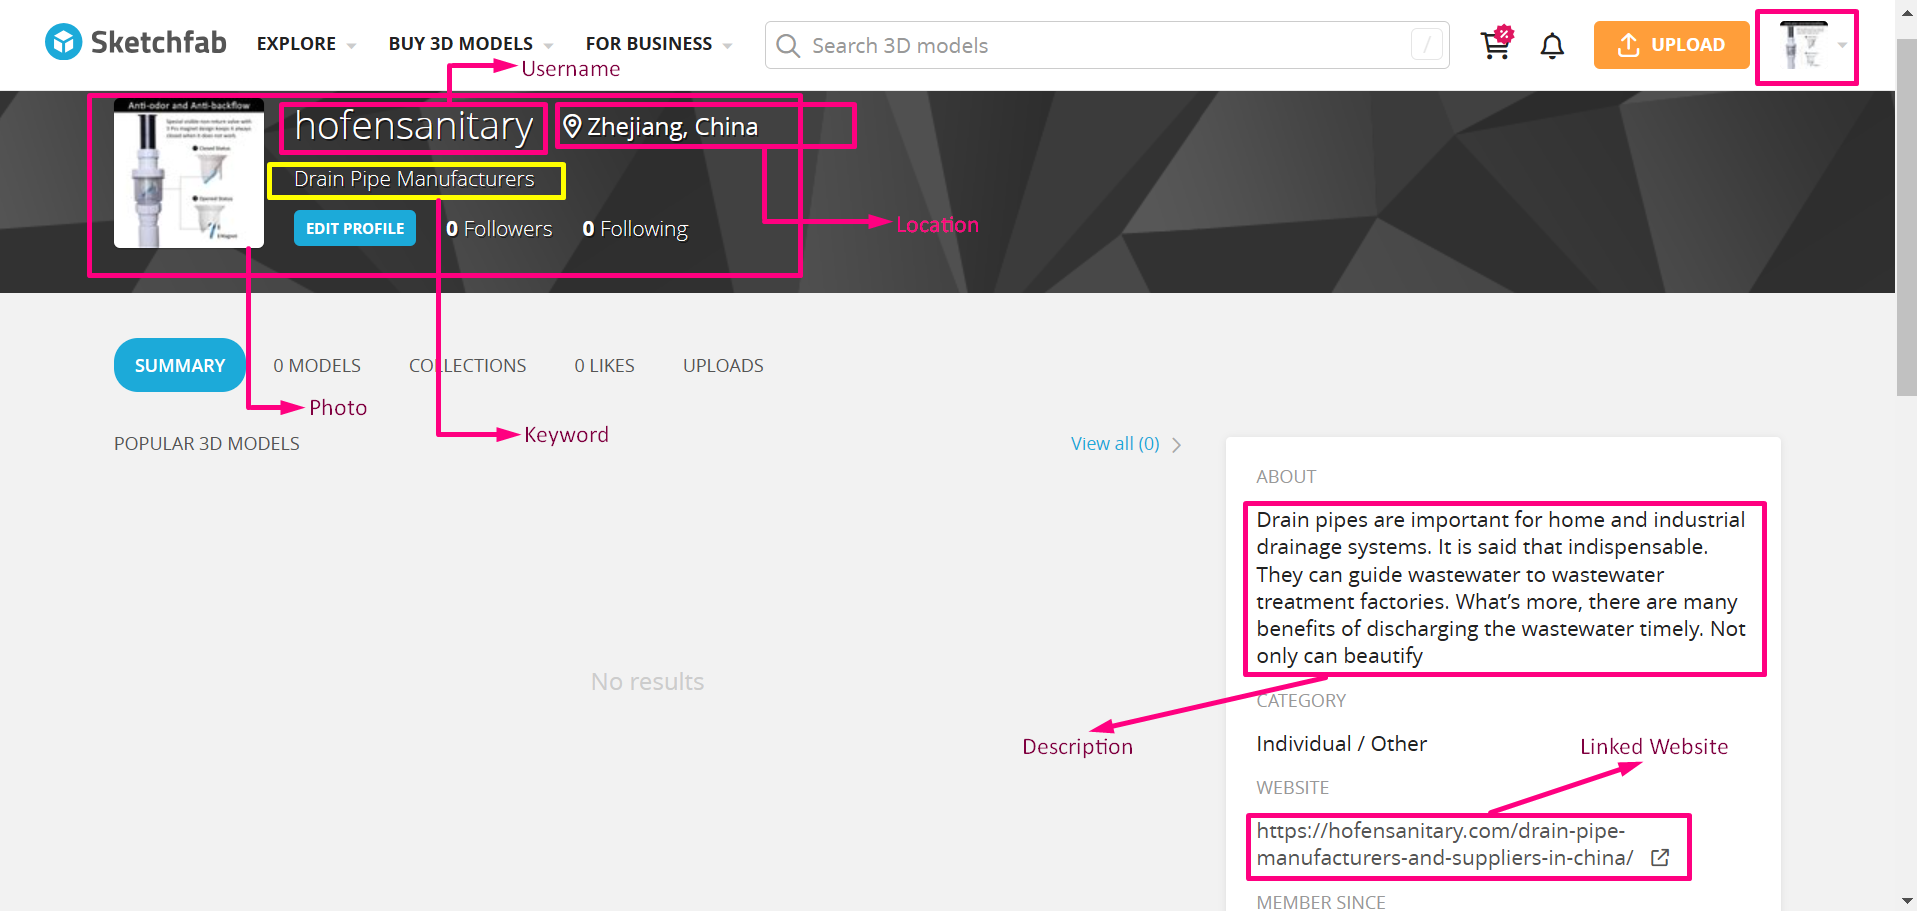Click the search magnifier icon
The height and width of the screenshot is (911, 1917).
[x=788, y=46]
